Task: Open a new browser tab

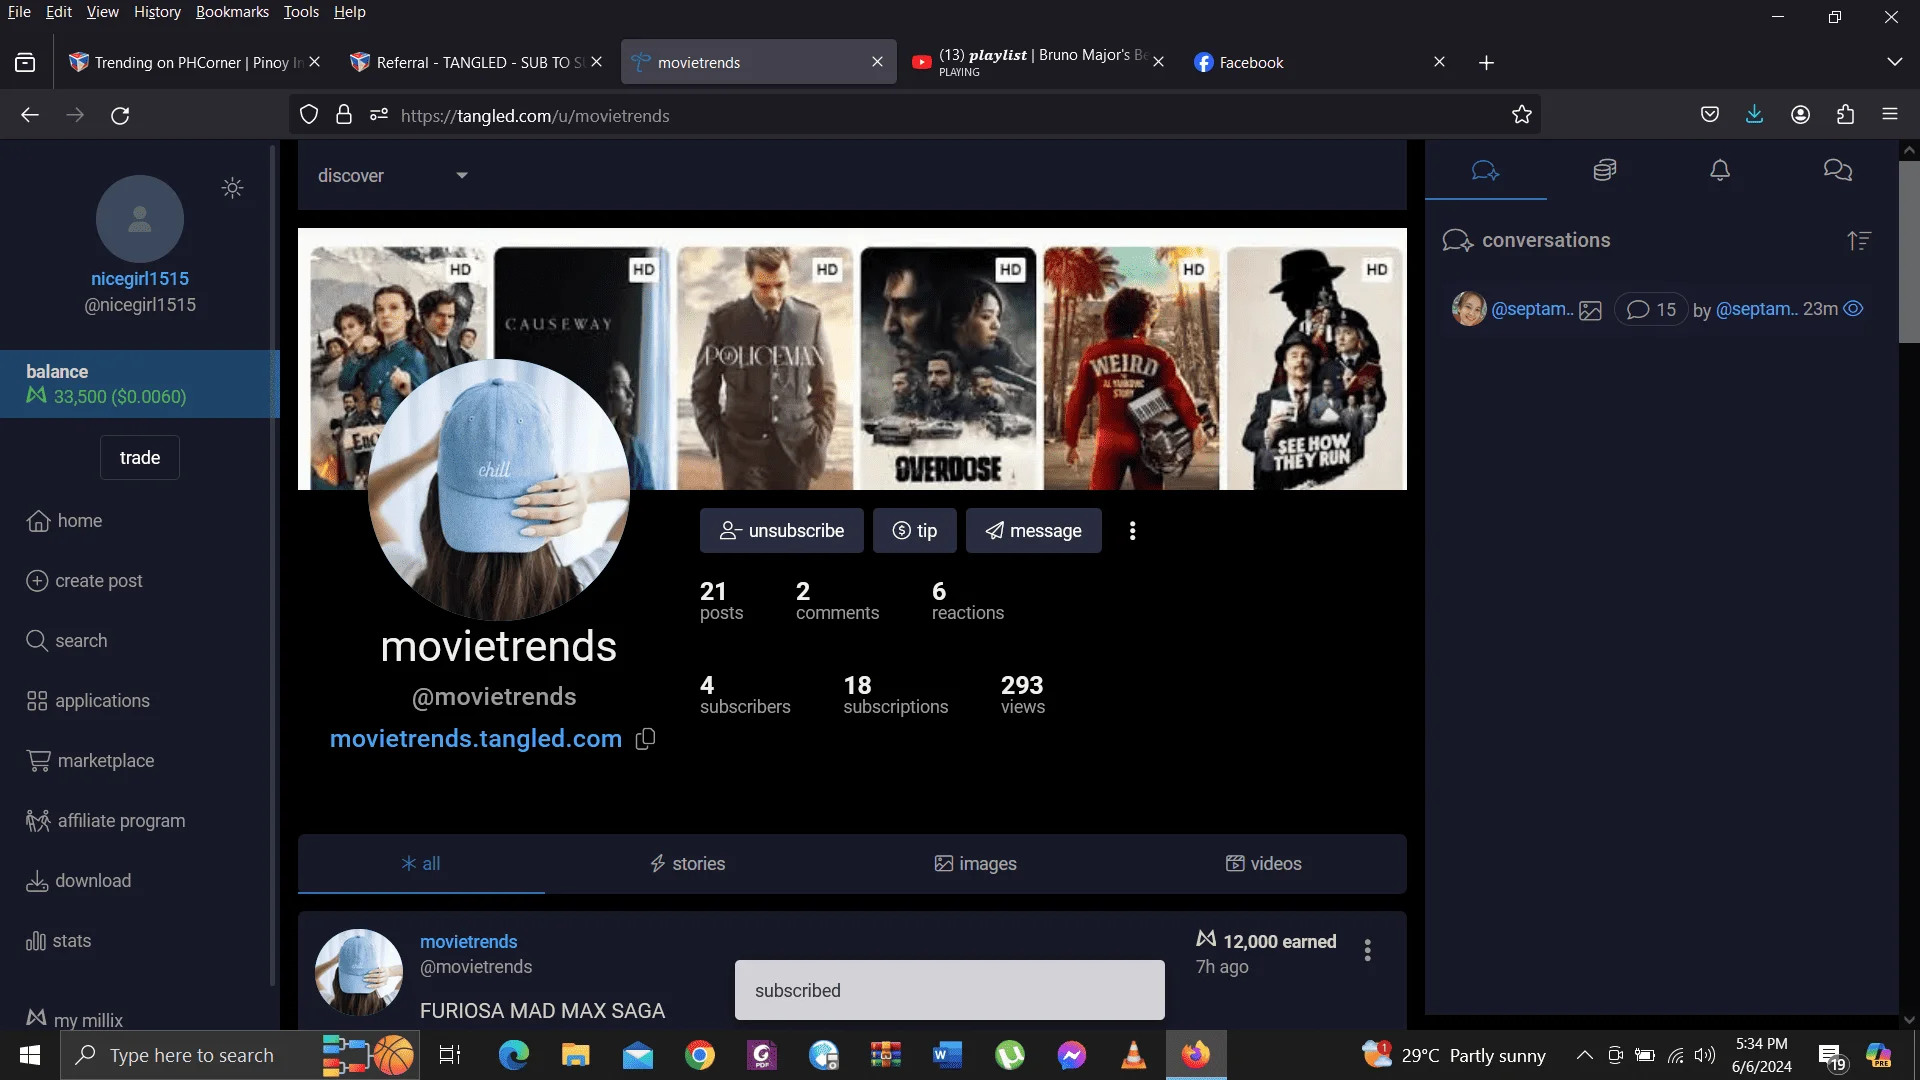Action: coord(1486,63)
